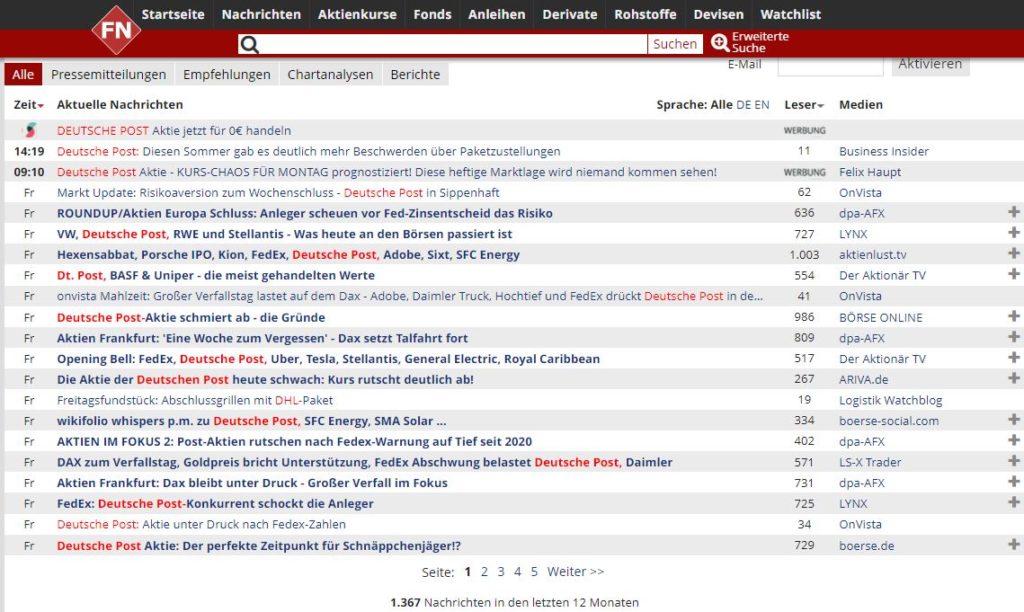
Task: Expand the plus icon on the Kurs rutscht deutlich ab row
Action: coord(1014,378)
